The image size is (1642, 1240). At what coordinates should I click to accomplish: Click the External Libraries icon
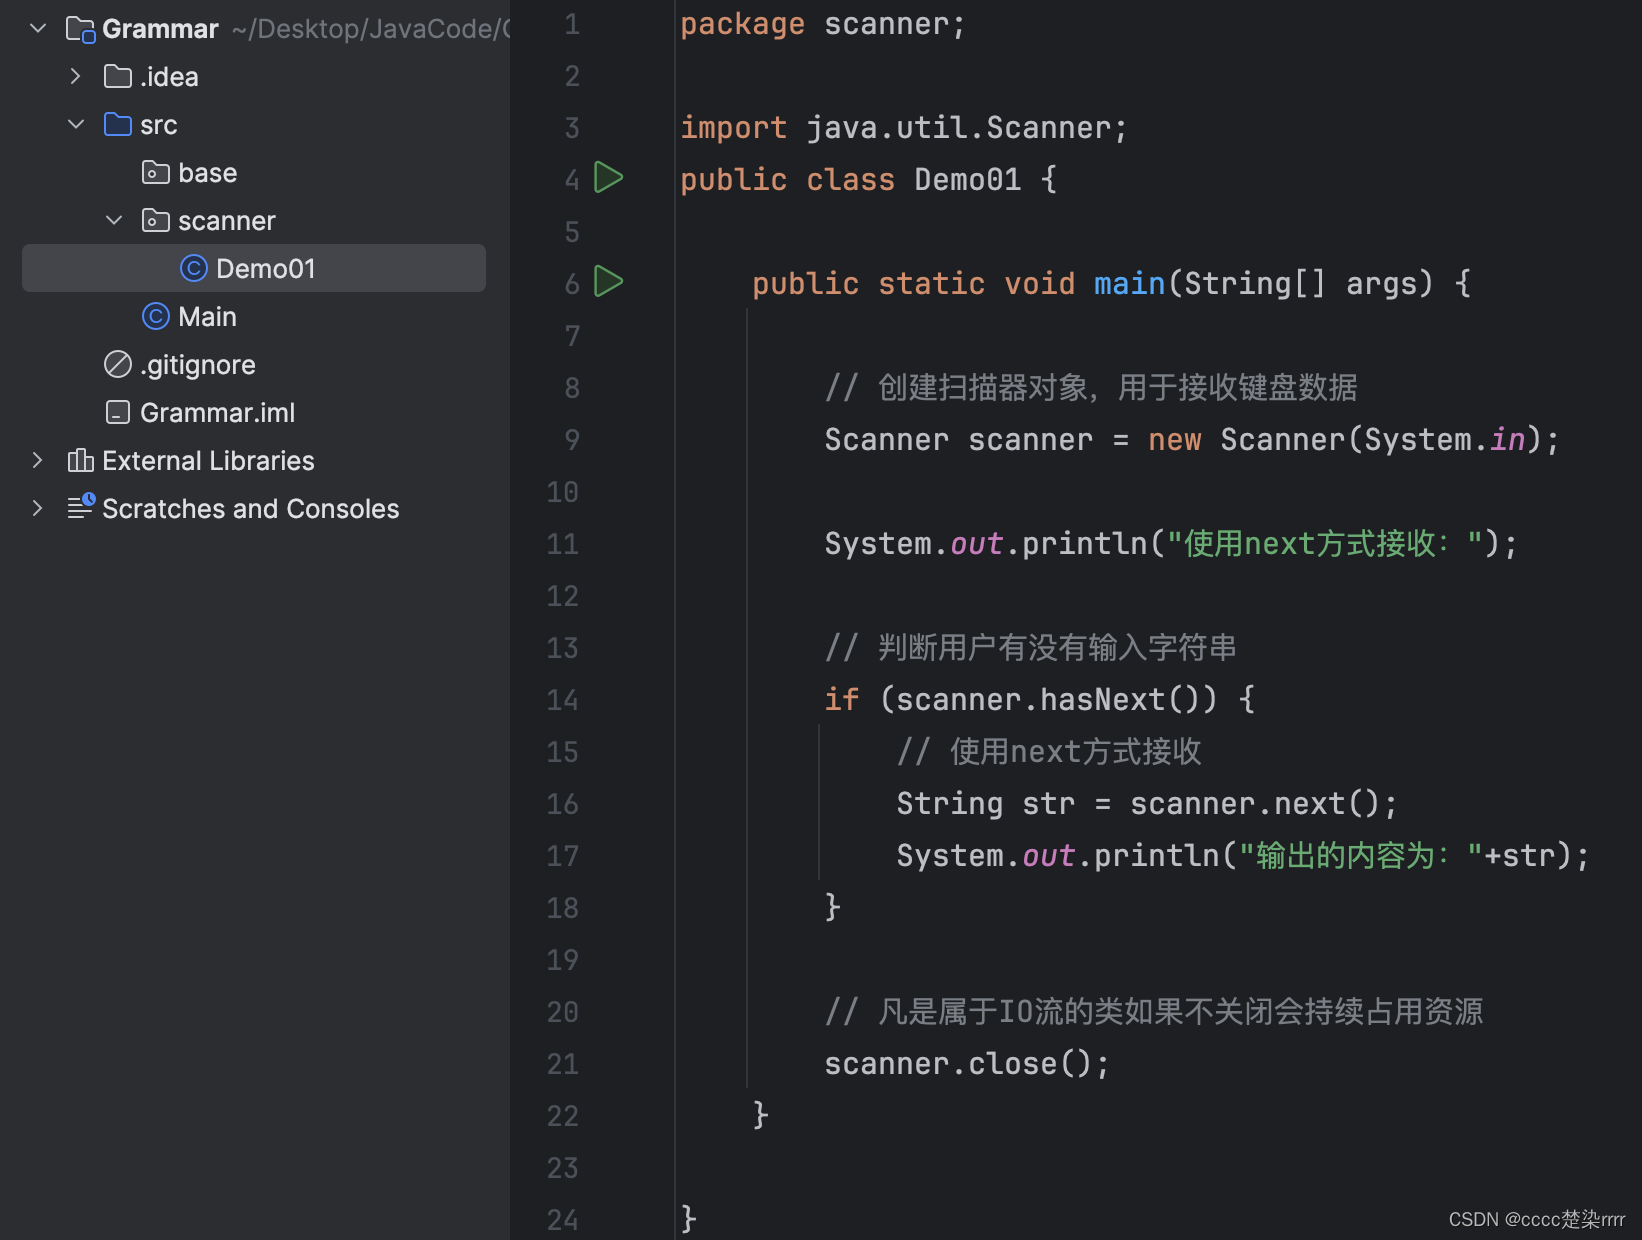(80, 460)
